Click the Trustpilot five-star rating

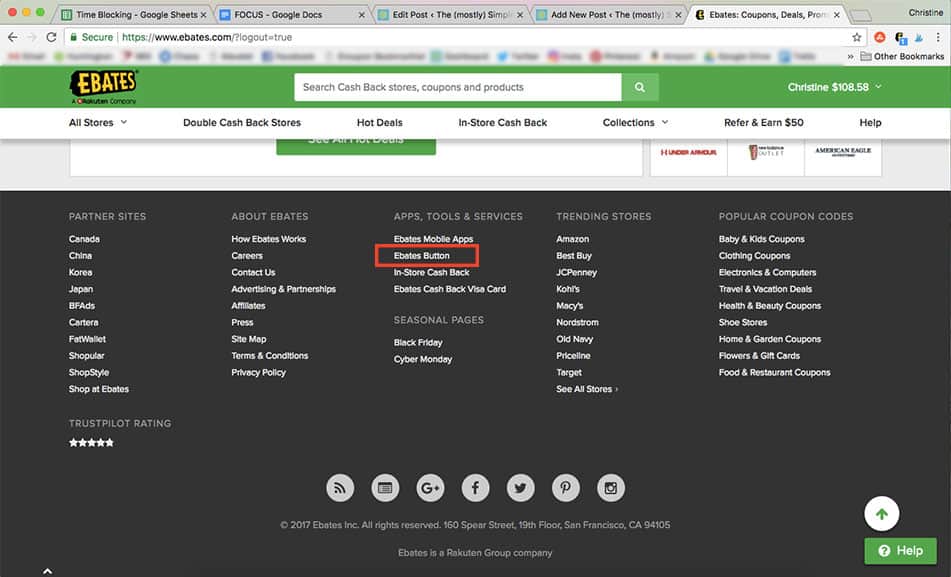pyautogui.click(x=91, y=443)
